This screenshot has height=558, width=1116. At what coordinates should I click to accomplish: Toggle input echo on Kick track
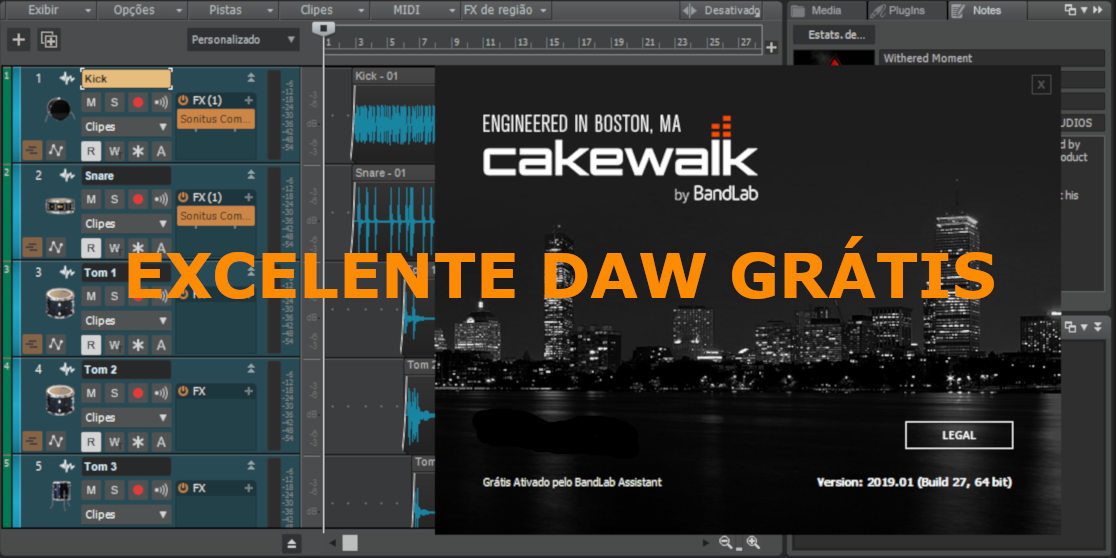coord(162,102)
